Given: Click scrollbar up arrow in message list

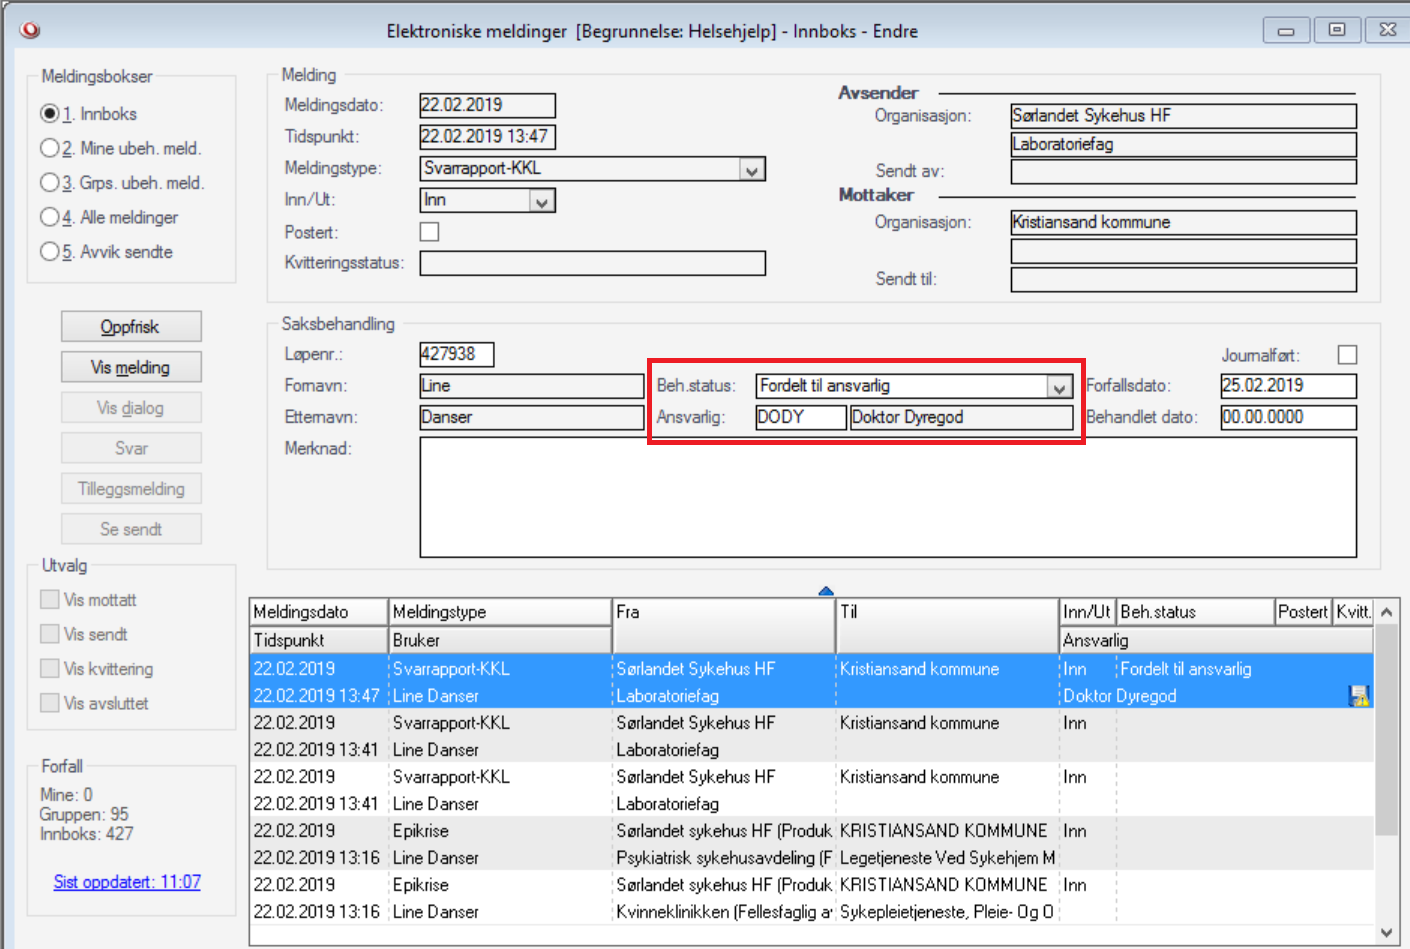Looking at the screenshot, I should (x=1386, y=611).
